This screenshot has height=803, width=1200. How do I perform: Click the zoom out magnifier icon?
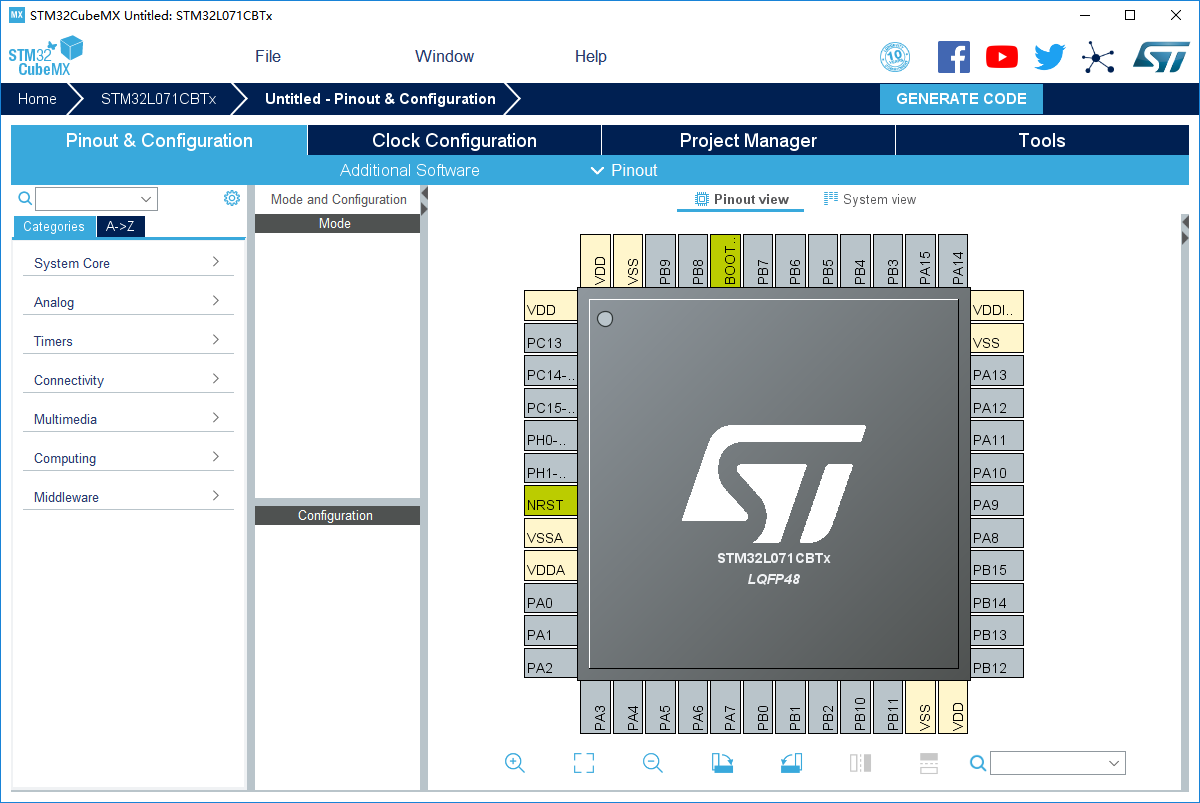tap(653, 763)
